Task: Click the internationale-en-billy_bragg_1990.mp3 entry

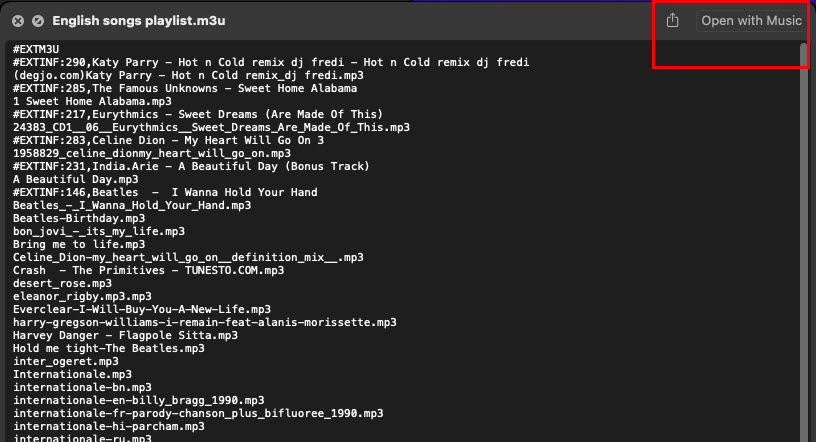Action: pyautogui.click(x=138, y=401)
